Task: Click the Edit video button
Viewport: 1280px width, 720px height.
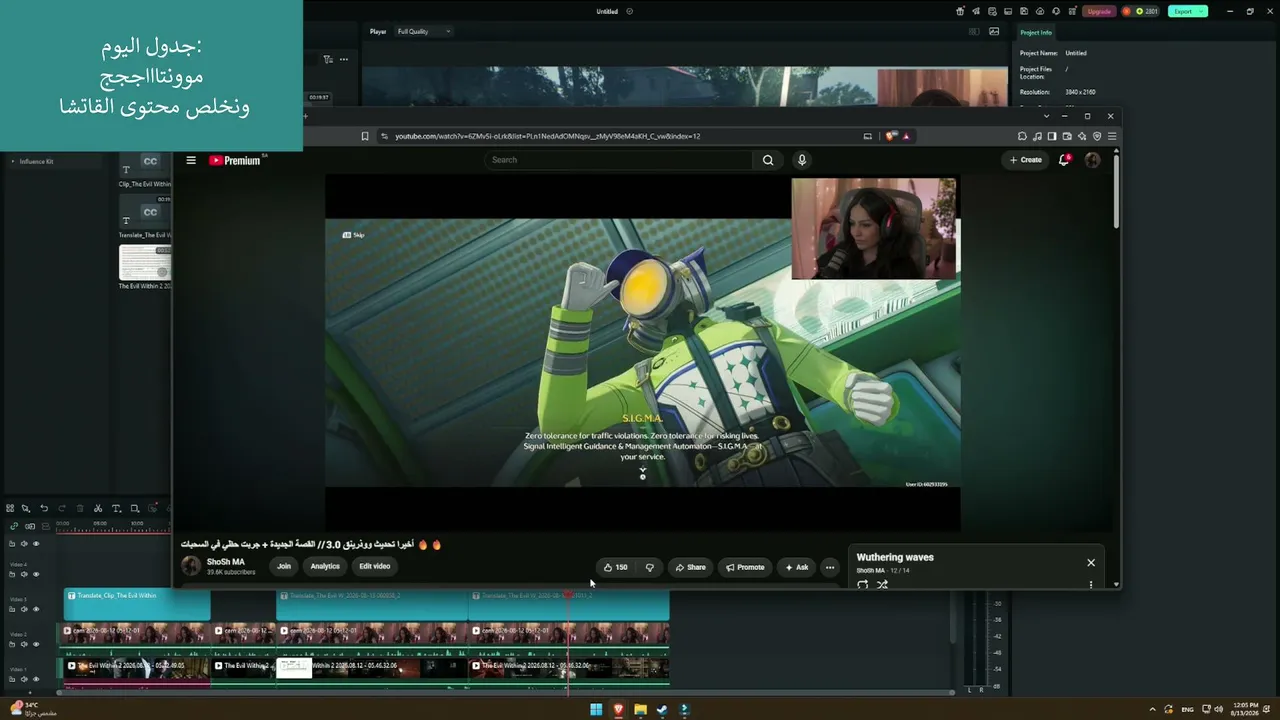Action: click(375, 566)
